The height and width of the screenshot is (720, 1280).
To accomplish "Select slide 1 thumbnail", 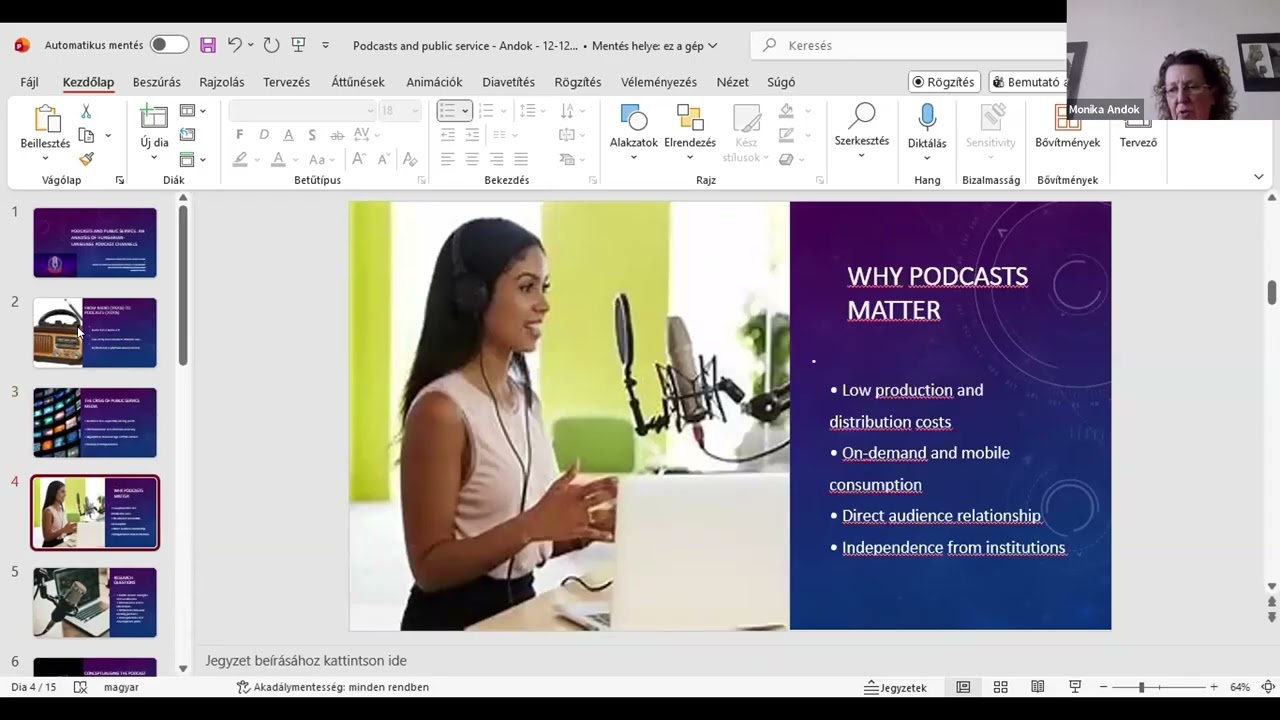I will pos(95,243).
